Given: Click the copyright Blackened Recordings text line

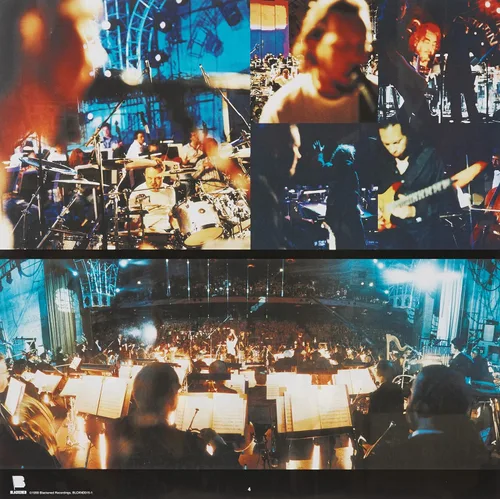Looking at the screenshot, I should pos(61,492).
